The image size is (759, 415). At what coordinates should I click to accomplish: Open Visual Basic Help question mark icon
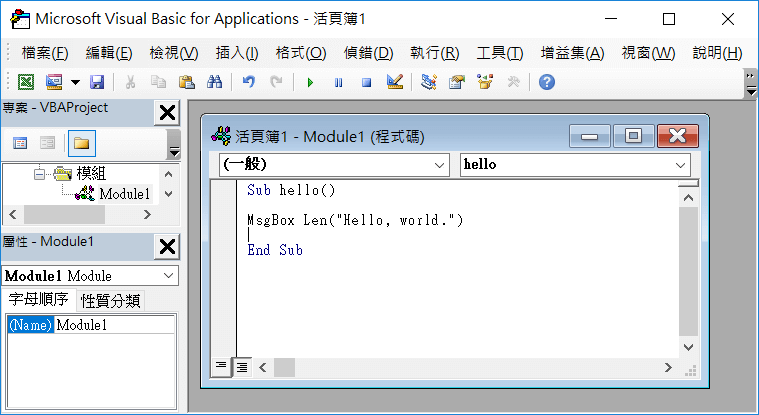(546, 82)
